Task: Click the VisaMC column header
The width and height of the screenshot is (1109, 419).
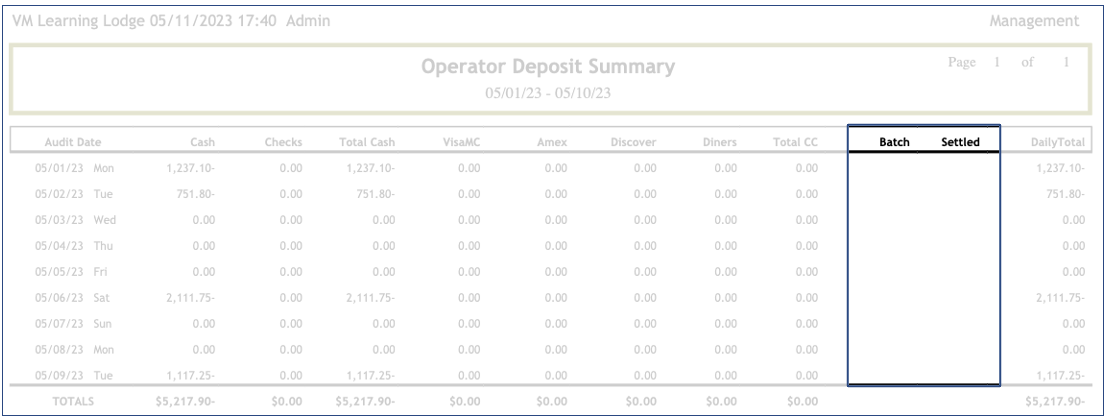Action: click(462, 143)
